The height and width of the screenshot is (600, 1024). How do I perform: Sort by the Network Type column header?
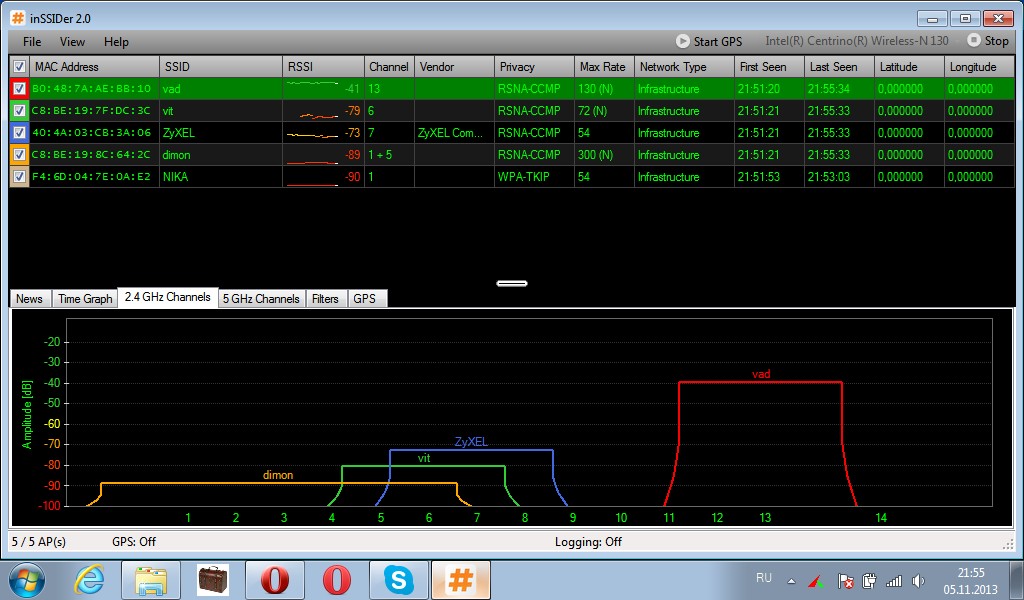pyautogui.click(x=684, y=67)
